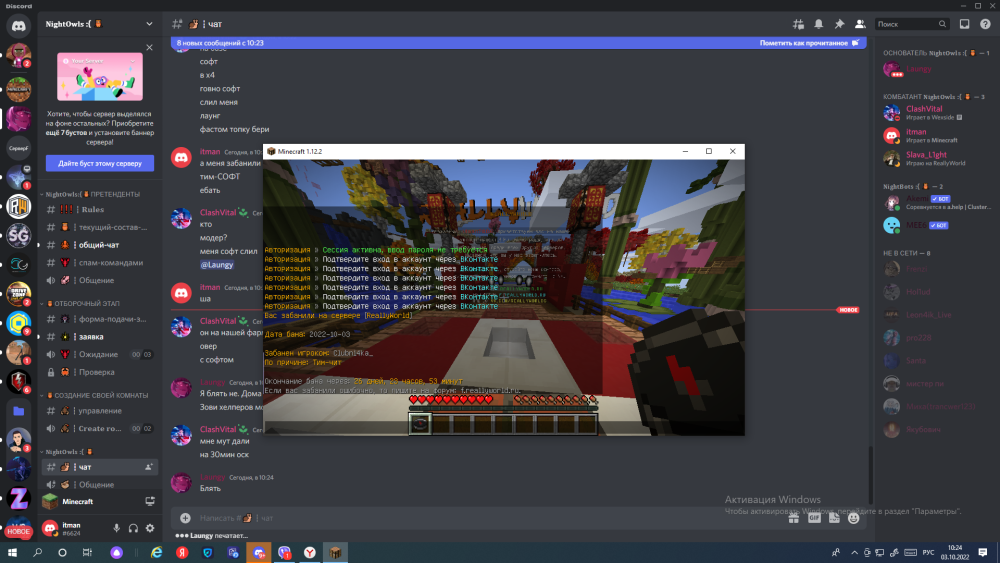Open форма-подачи-з... channel
This screenshot has height=563, width=1000.
(99, 319)
